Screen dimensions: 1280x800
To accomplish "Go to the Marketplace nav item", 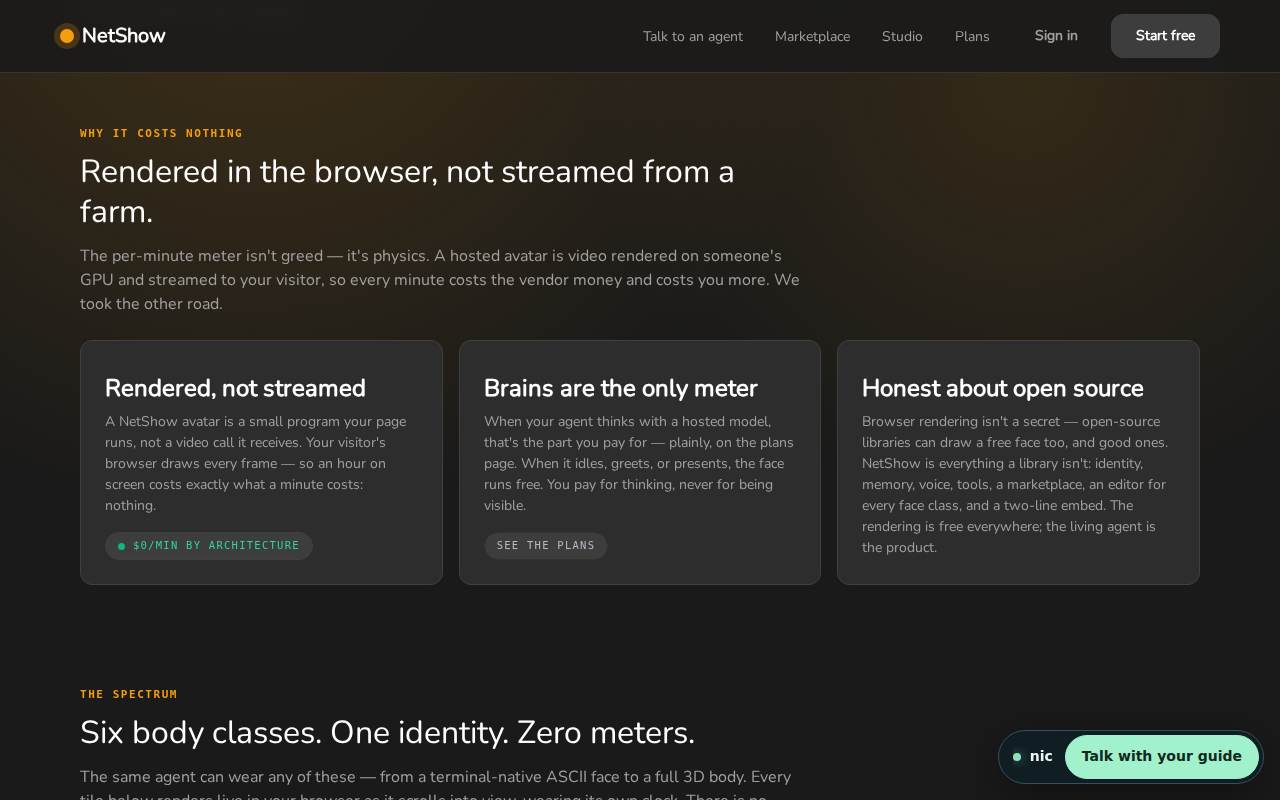I will [812, 36].
